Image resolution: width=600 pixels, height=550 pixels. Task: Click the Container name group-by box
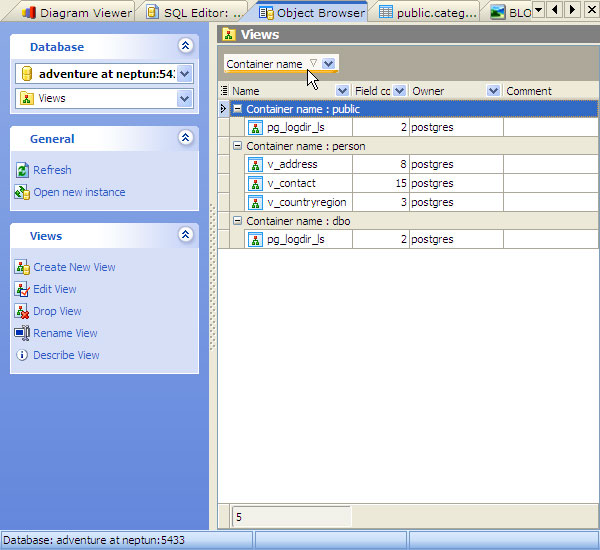coord(281,64)
